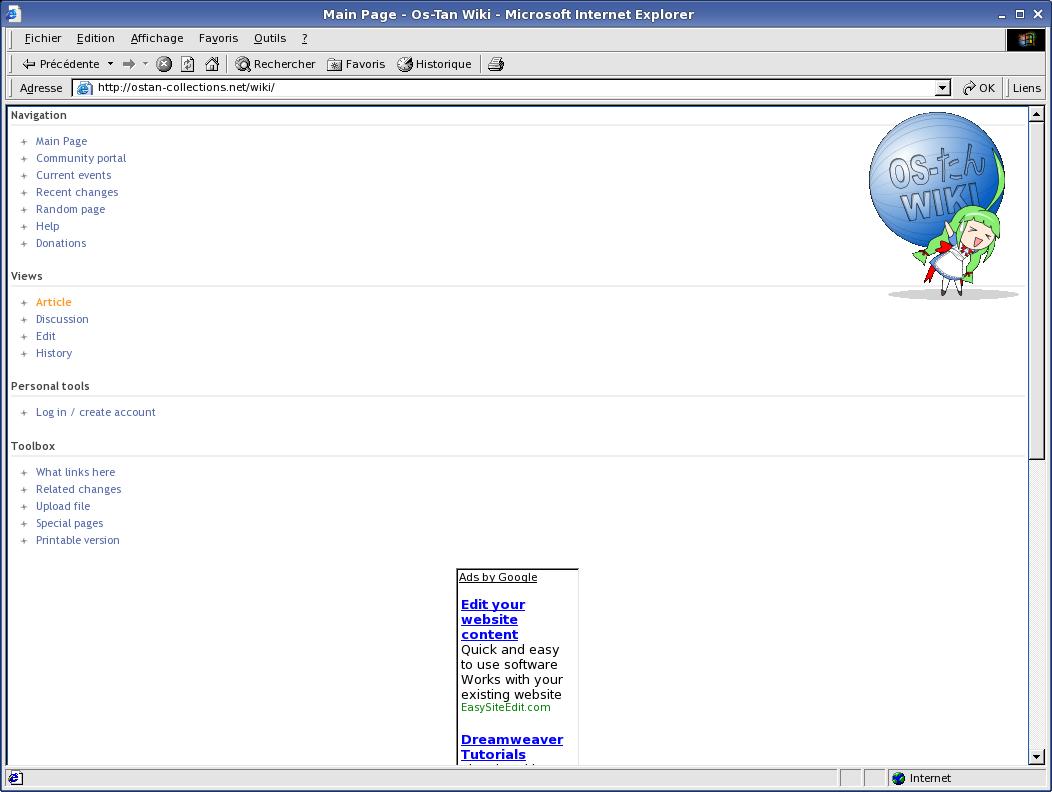Screen dimensions: 1052x792
Task: Click the Internet zone globe icon
Action: point(898,778)
